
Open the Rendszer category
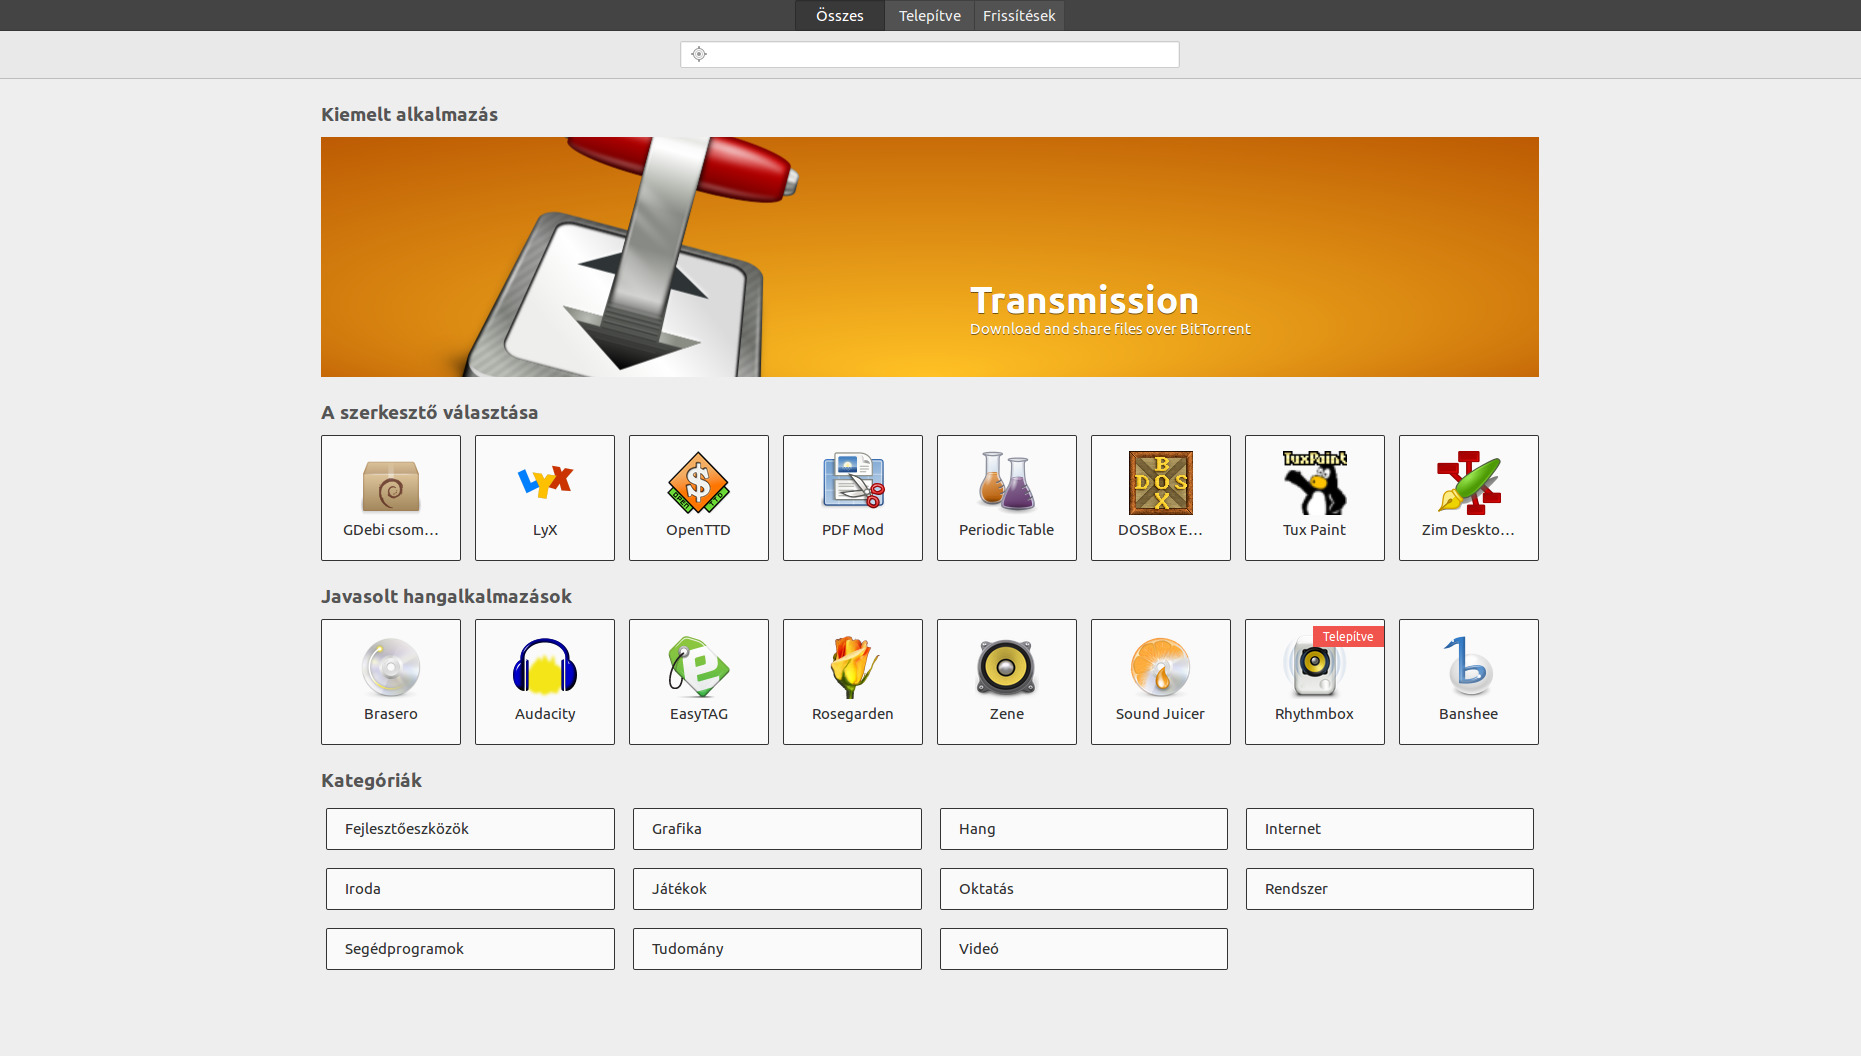[1390, 889]
